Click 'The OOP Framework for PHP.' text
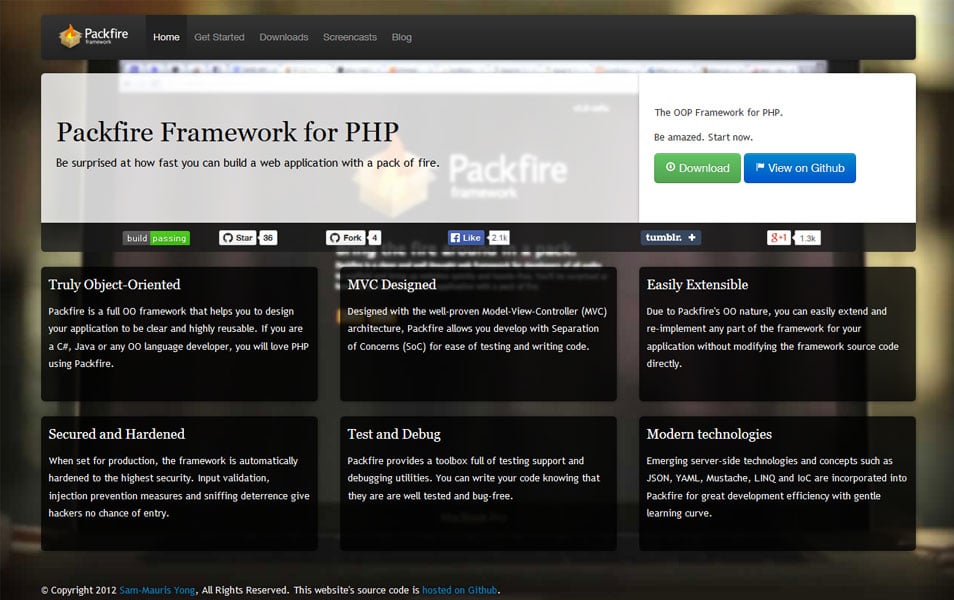 [x=719, y=113]
